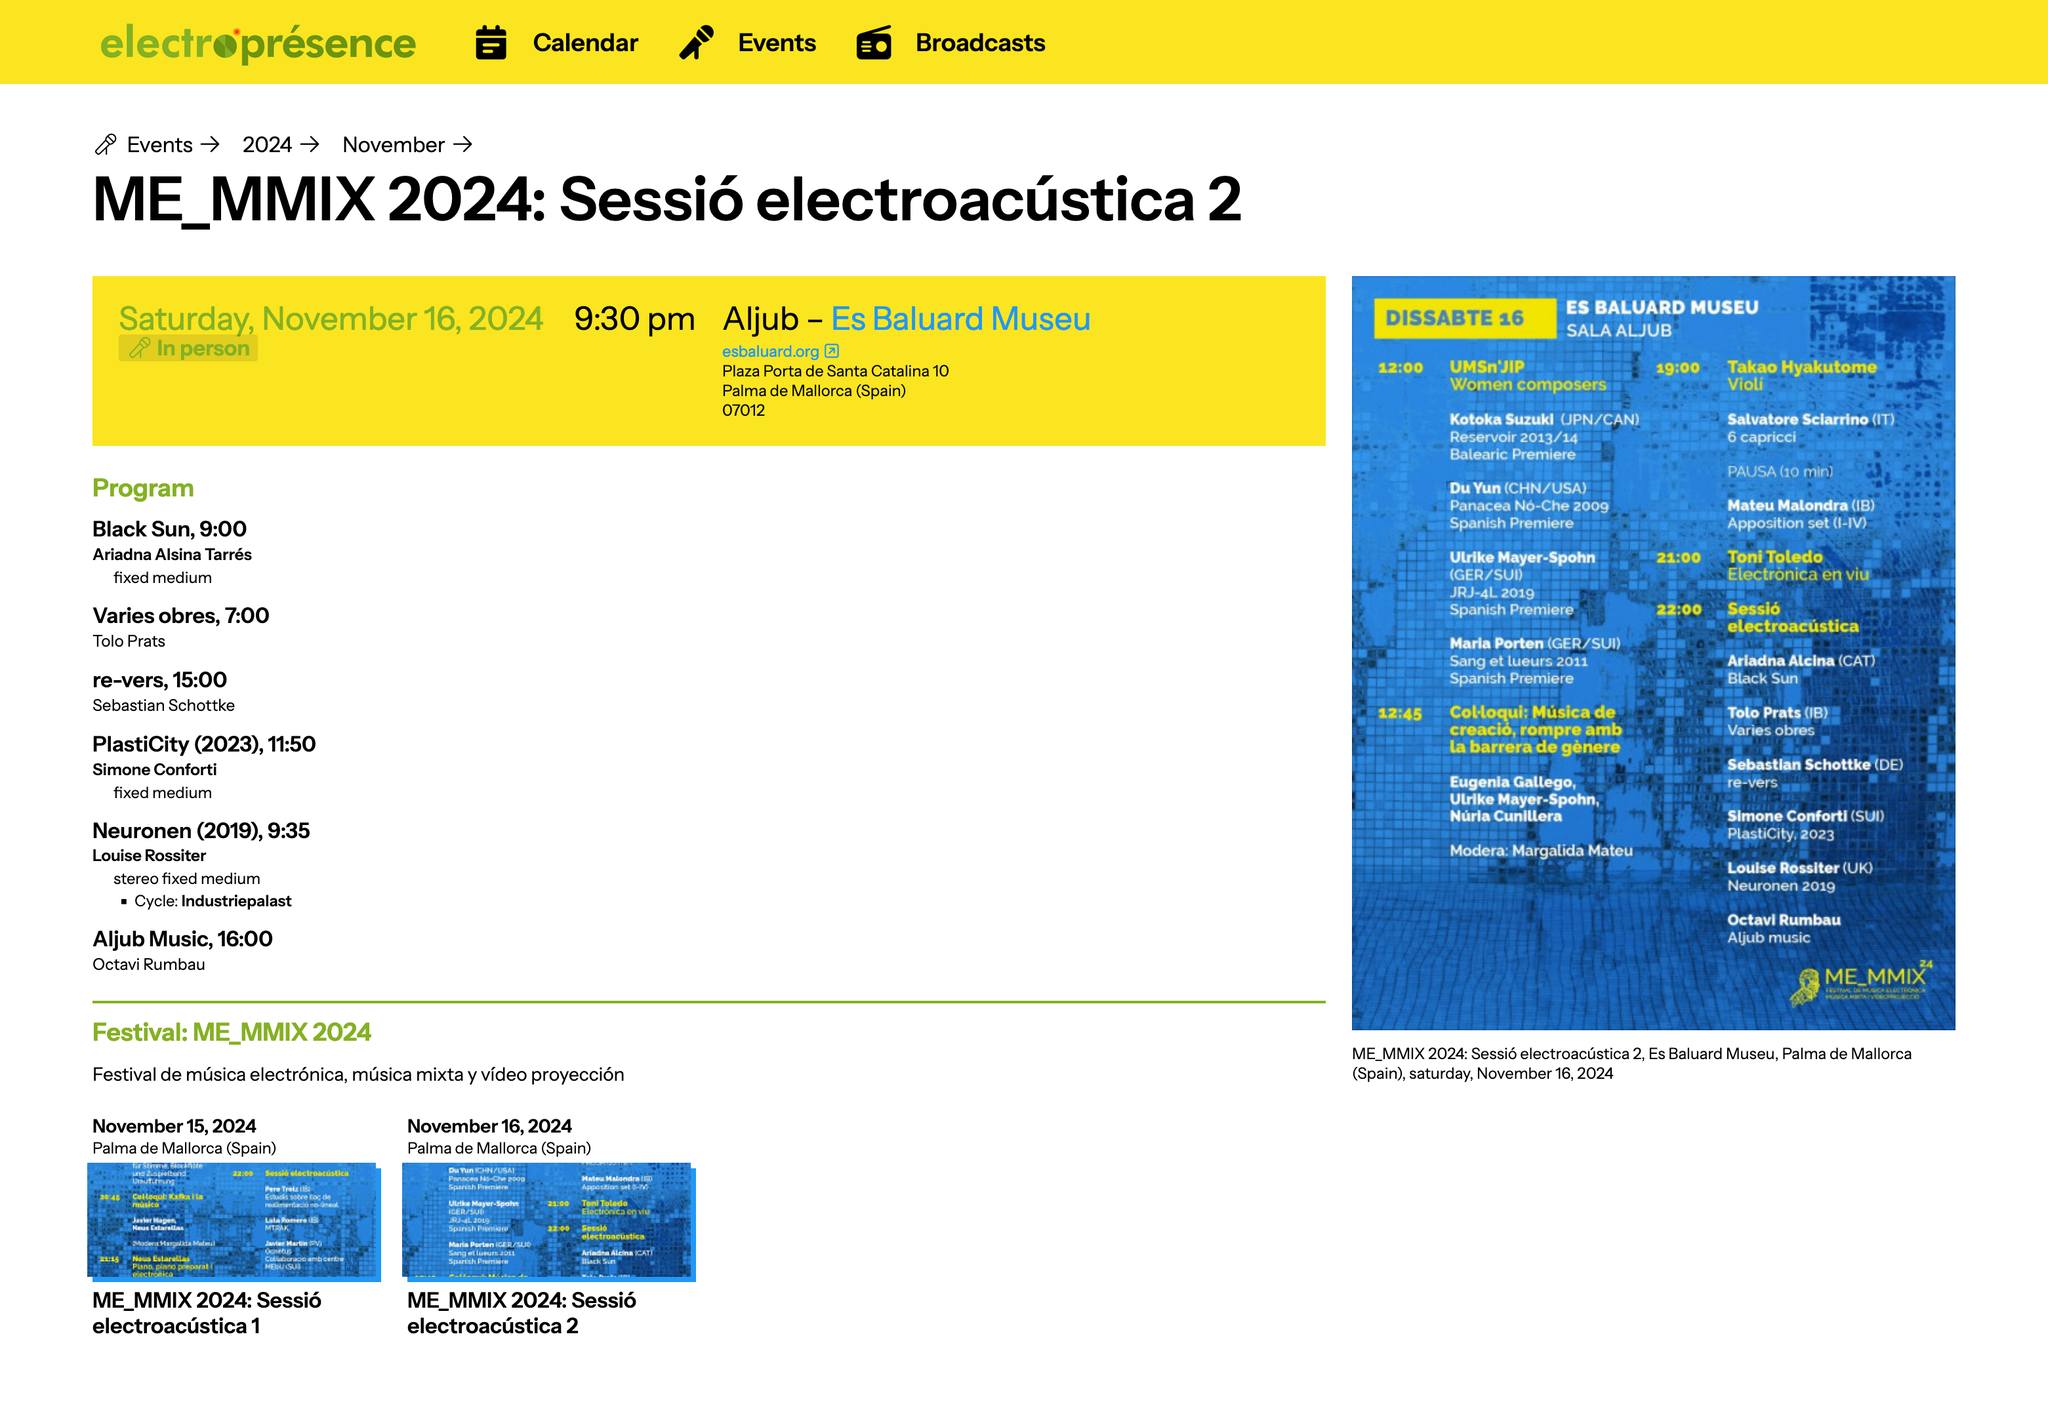Click the microphone icon in In person badge
This screenshot has height=1408, width=2048.
[x=139, y=348]
